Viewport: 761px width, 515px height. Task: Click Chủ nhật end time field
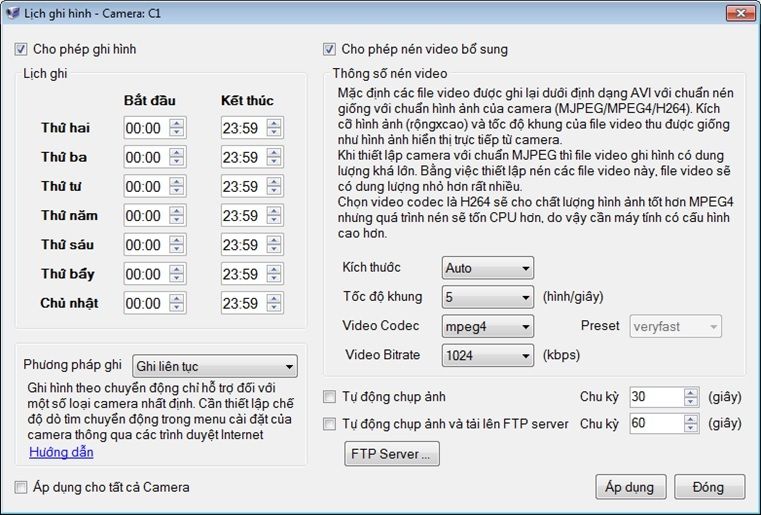point(252,303)
